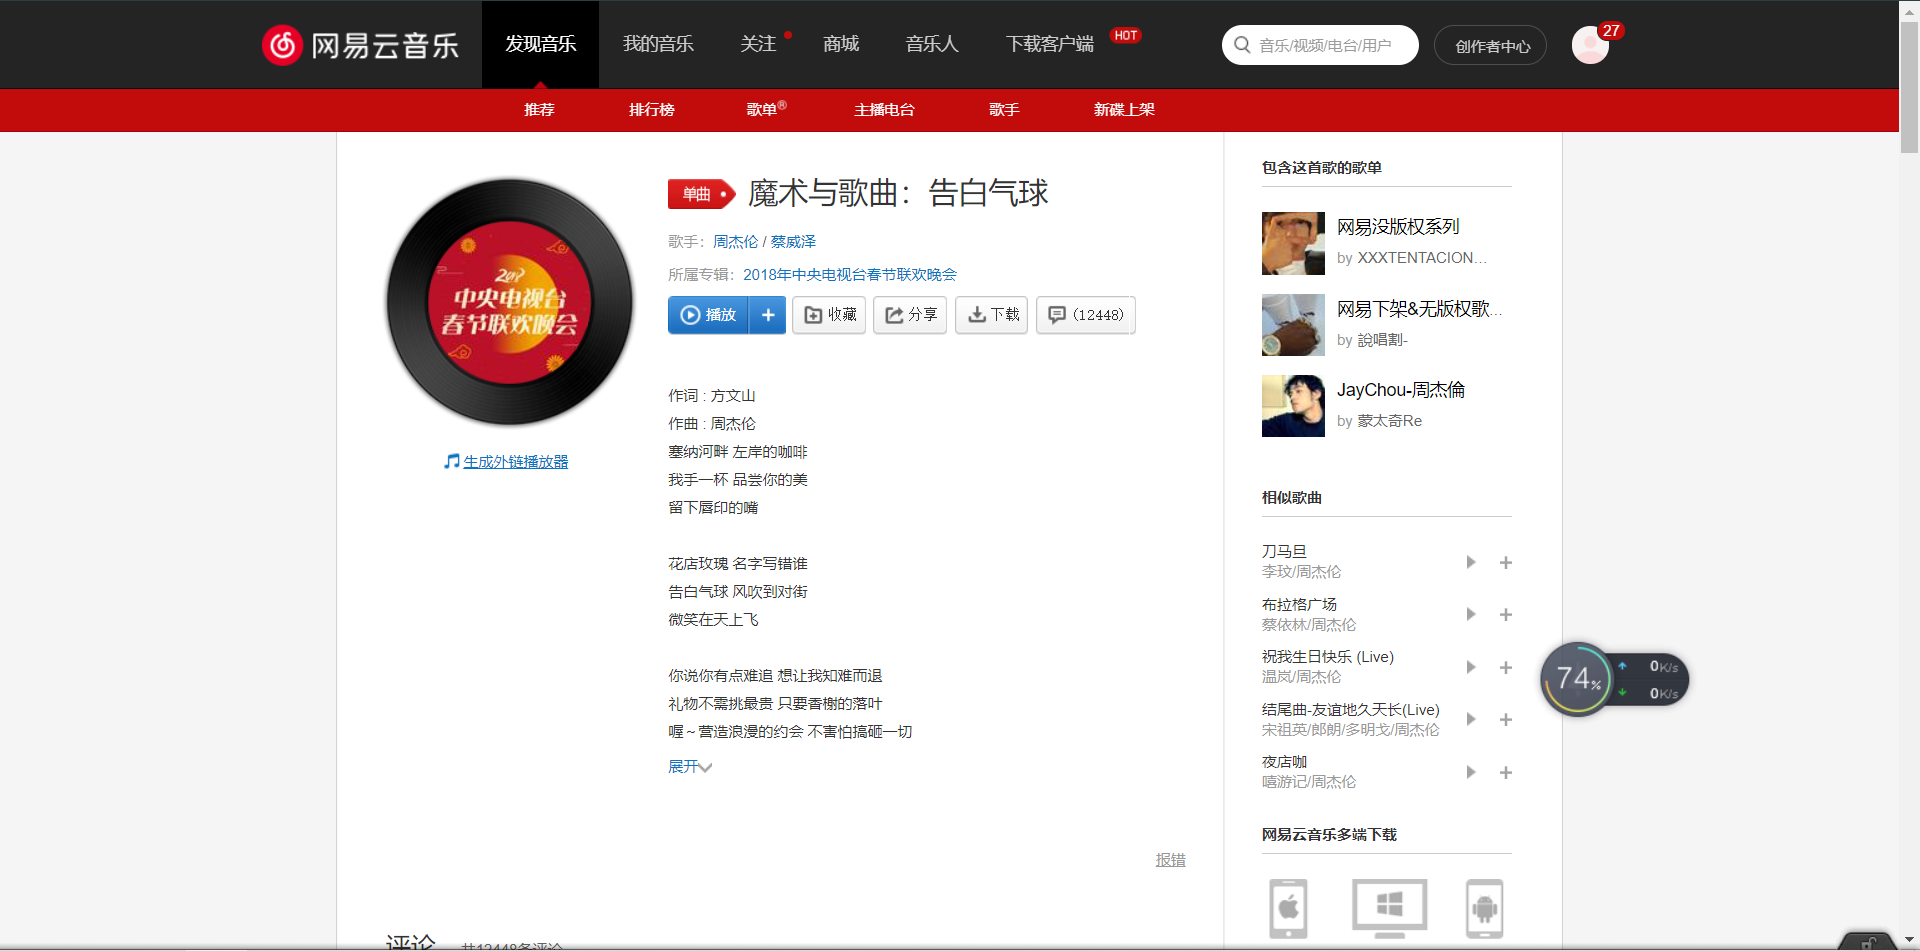The width and height of the screenshot is (1920, 951).
Task: Click the NetEase Cloud Music logo
Action: click(x=360, y=45)
